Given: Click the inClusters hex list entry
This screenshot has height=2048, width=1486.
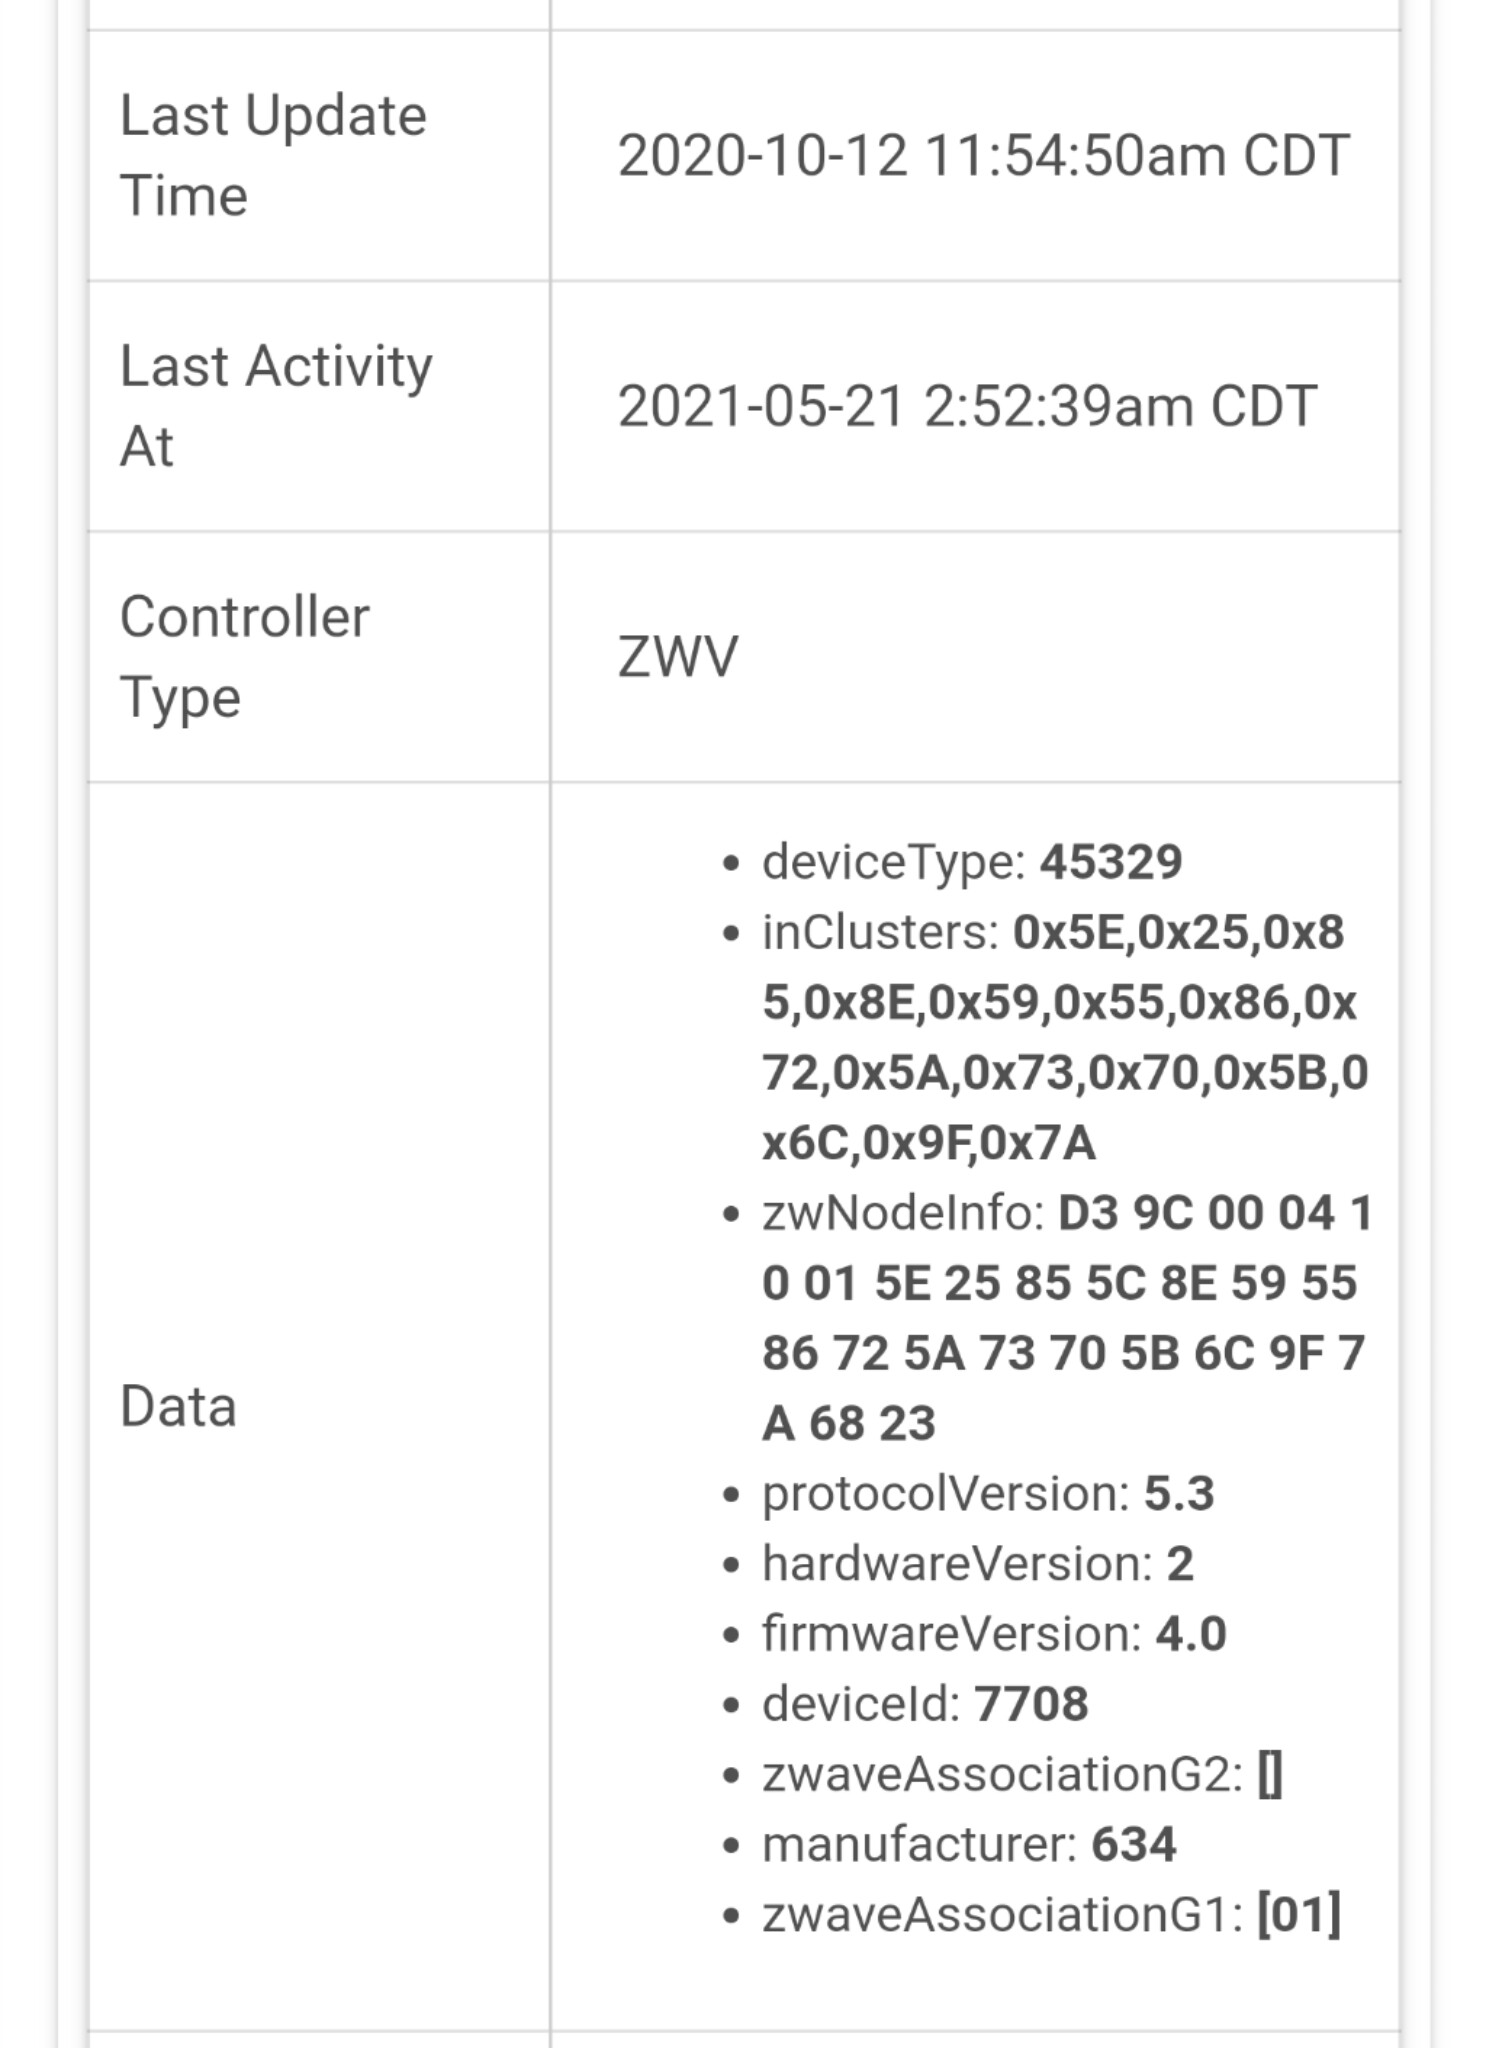Looking at the screenshot, I should tap(1065, 1037).
